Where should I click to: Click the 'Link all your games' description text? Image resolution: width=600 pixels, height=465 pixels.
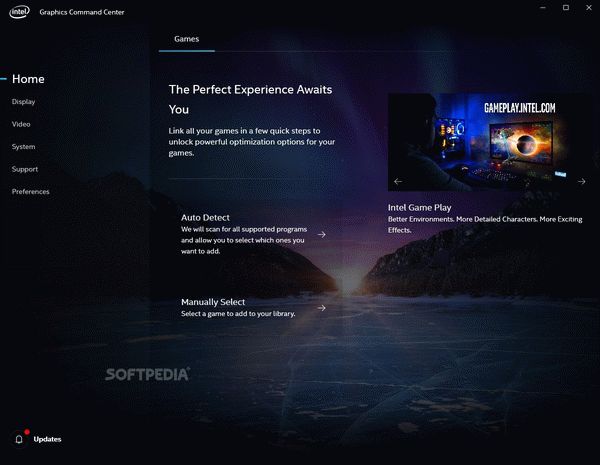[x=252, y=142]
